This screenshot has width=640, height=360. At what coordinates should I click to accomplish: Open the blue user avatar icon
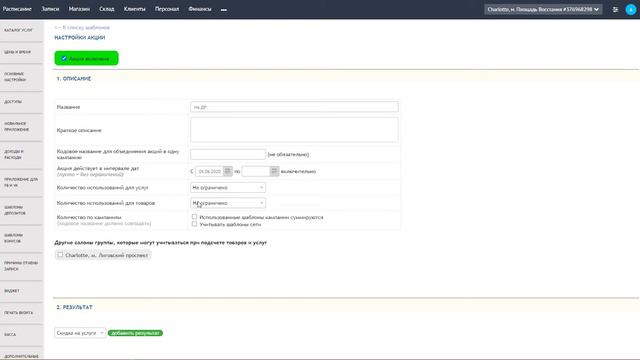click(x=631, y=9)
